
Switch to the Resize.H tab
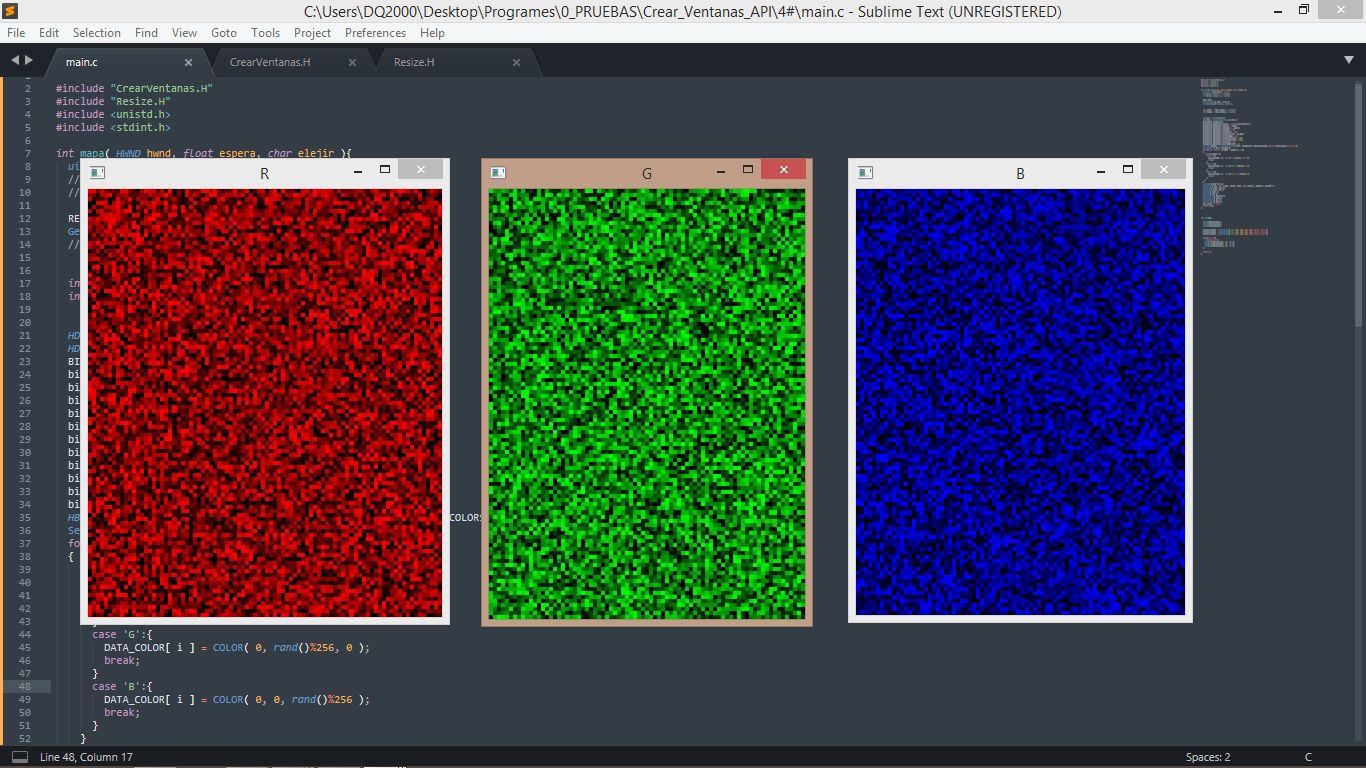point(414,62)
